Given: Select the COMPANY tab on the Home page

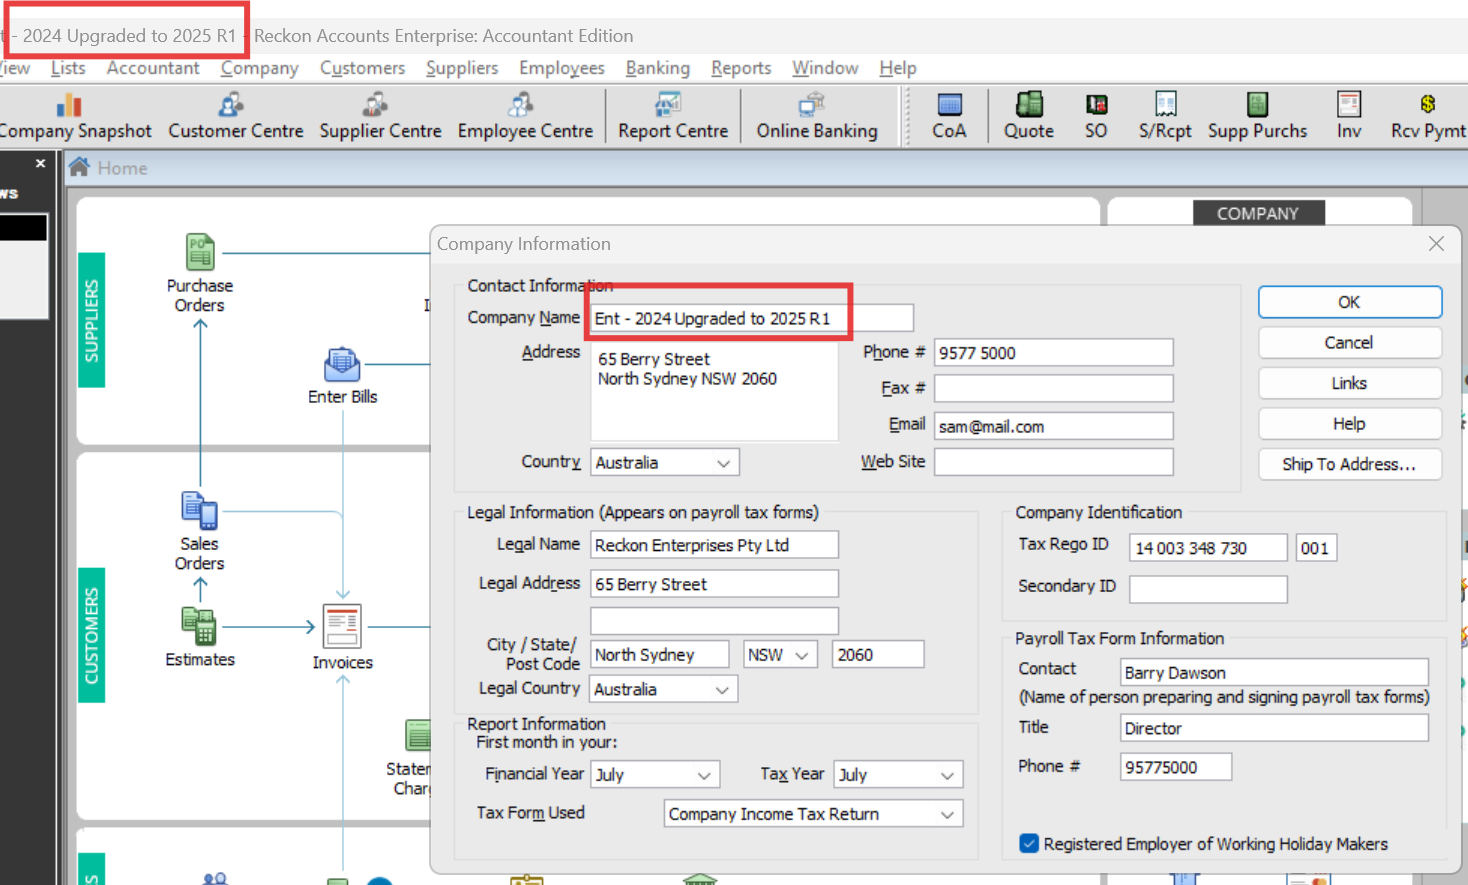Looking at the screenshot, I should click(x=1258, y=213).
